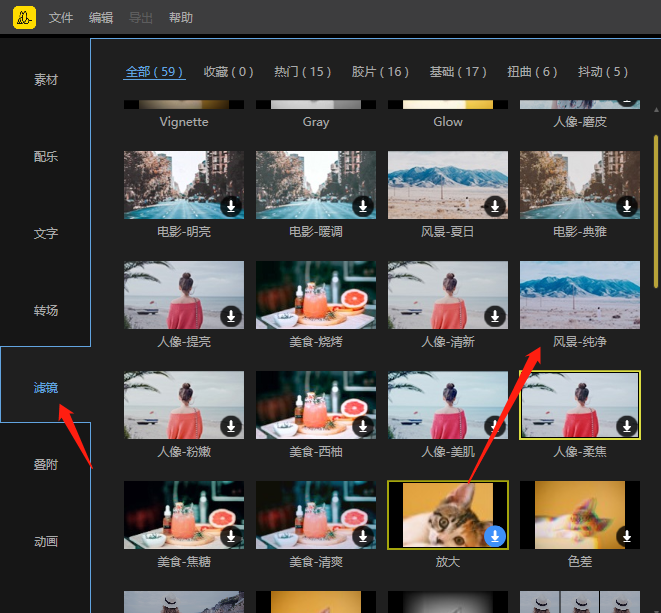Open the 帮助 menu
The image size is (661, 613).
point(181,18)
